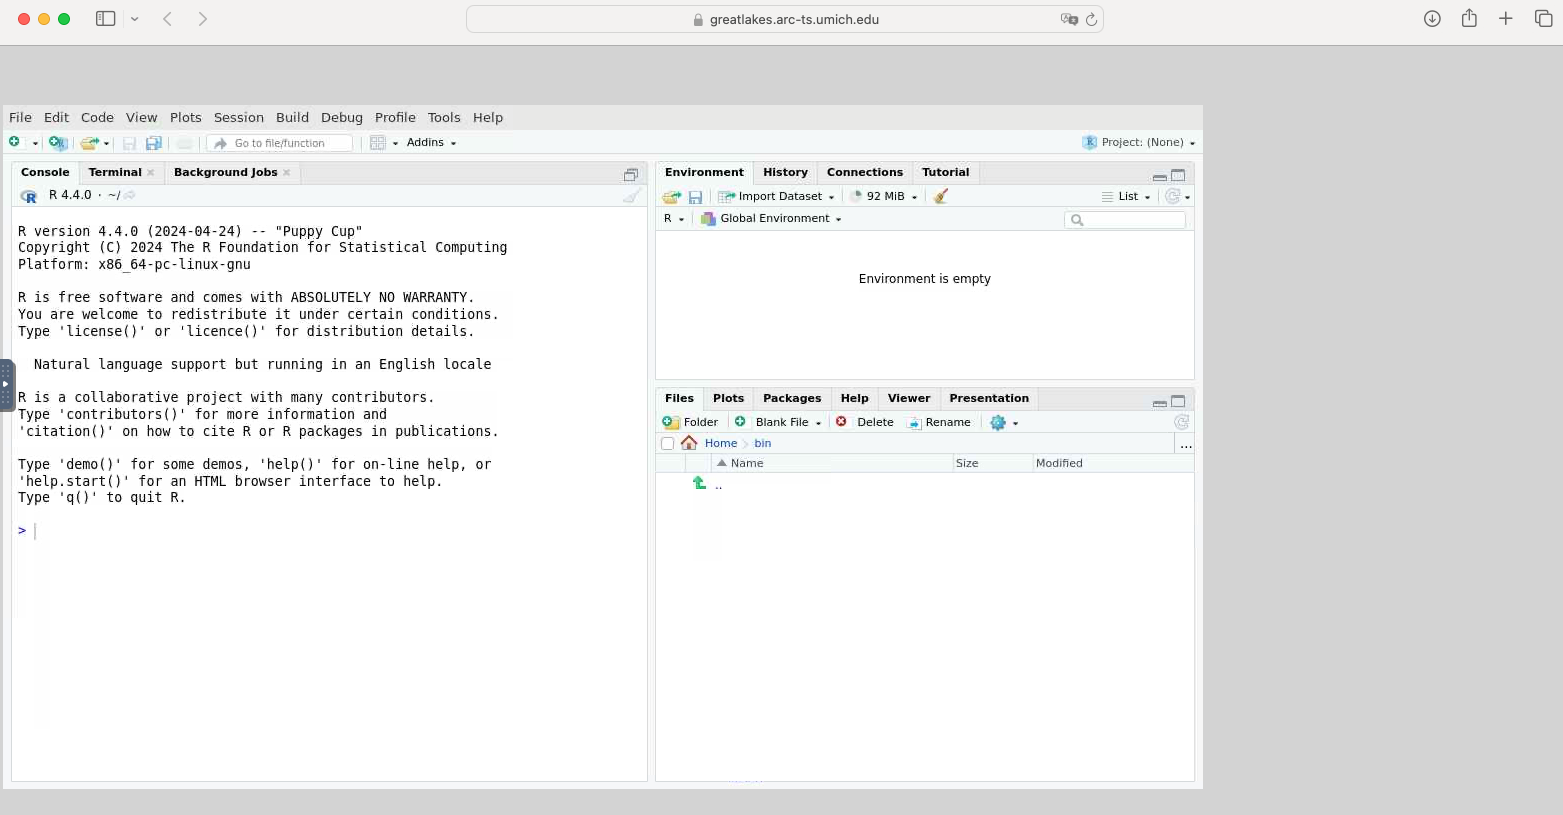1563x815 pixels.
Task: Click the green up-arrow parent directory icon
Action: (699, 483)
